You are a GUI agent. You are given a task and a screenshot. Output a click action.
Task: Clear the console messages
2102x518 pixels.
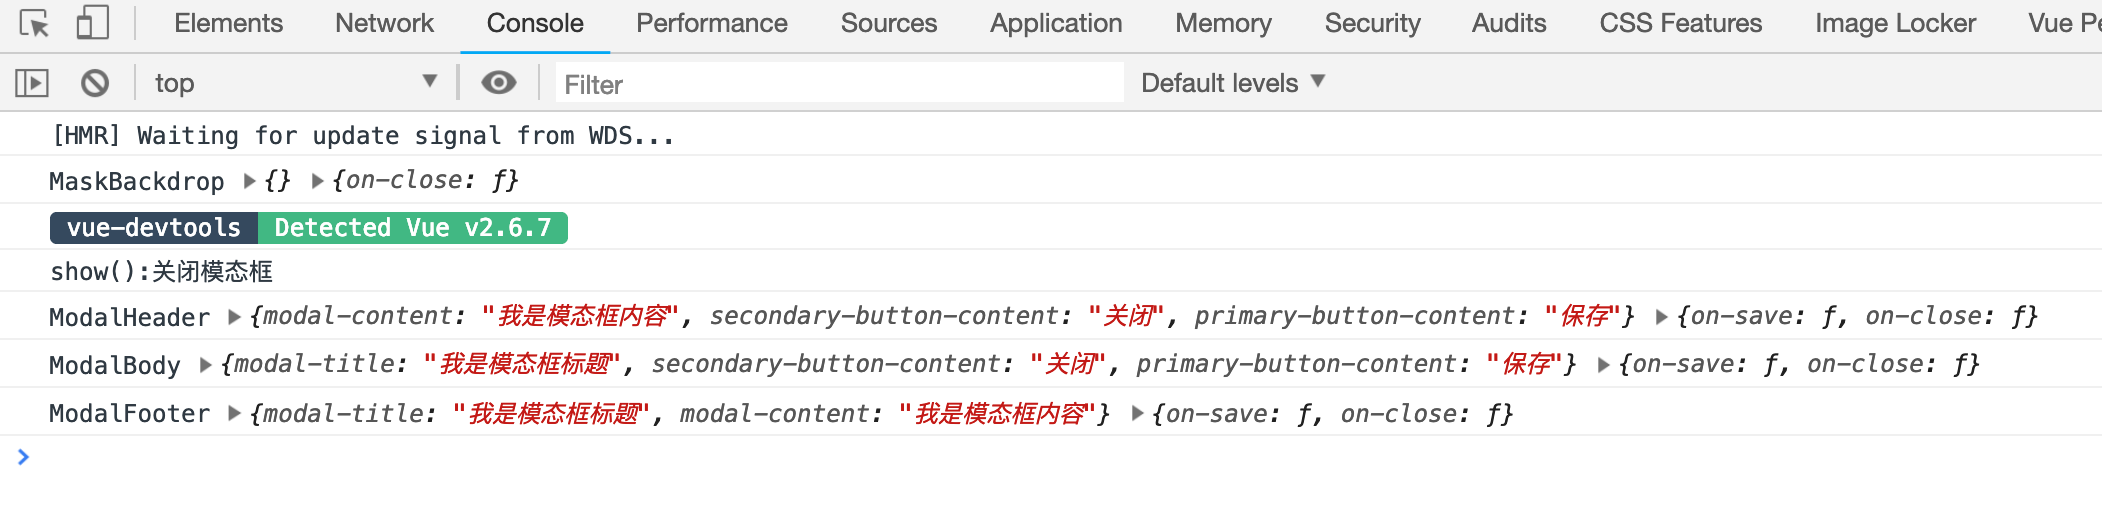click(x=95, y=83)
